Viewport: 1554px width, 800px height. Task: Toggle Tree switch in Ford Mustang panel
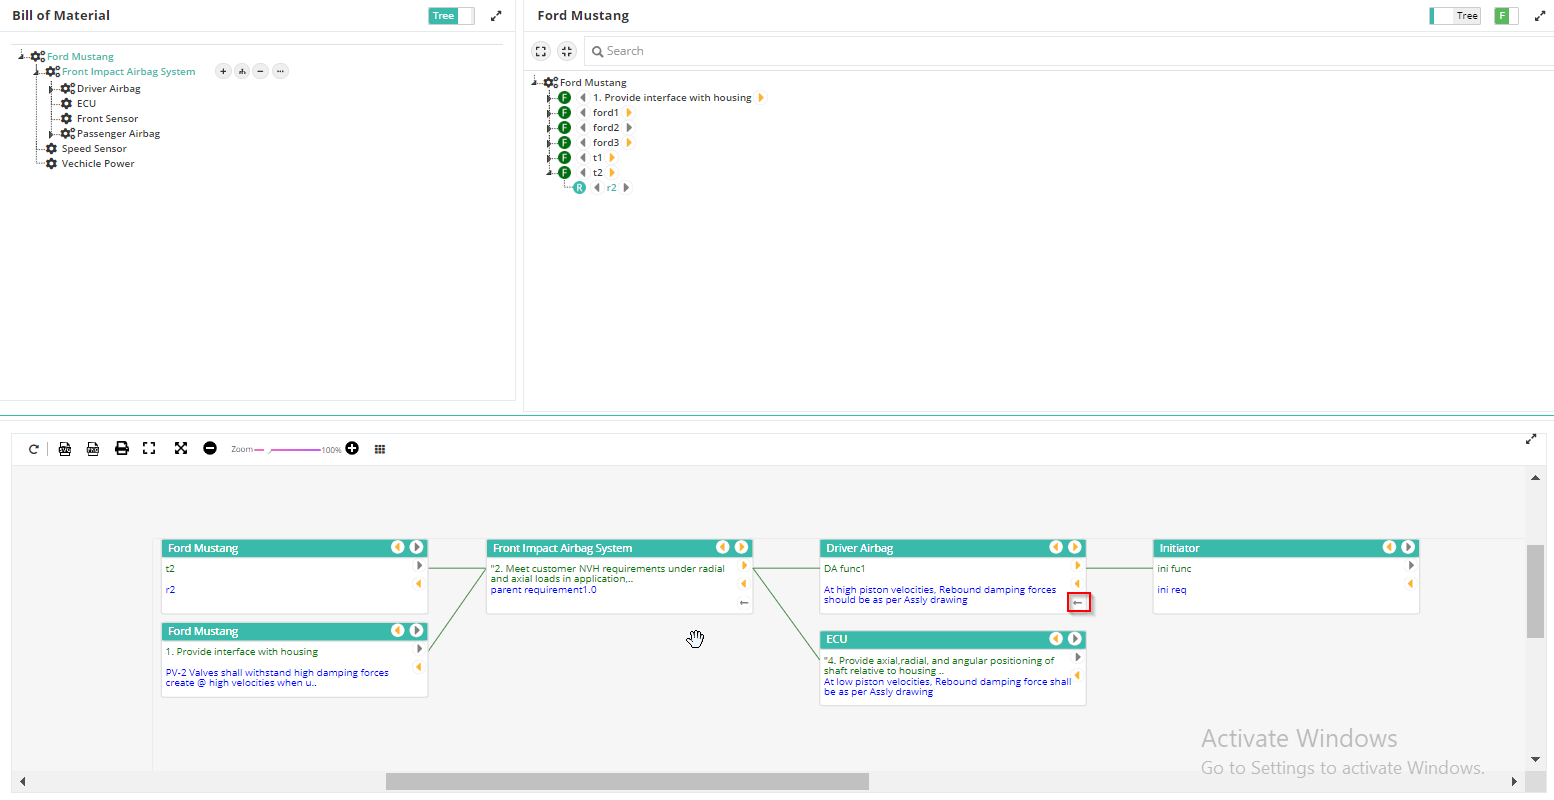coord(1455,16)
